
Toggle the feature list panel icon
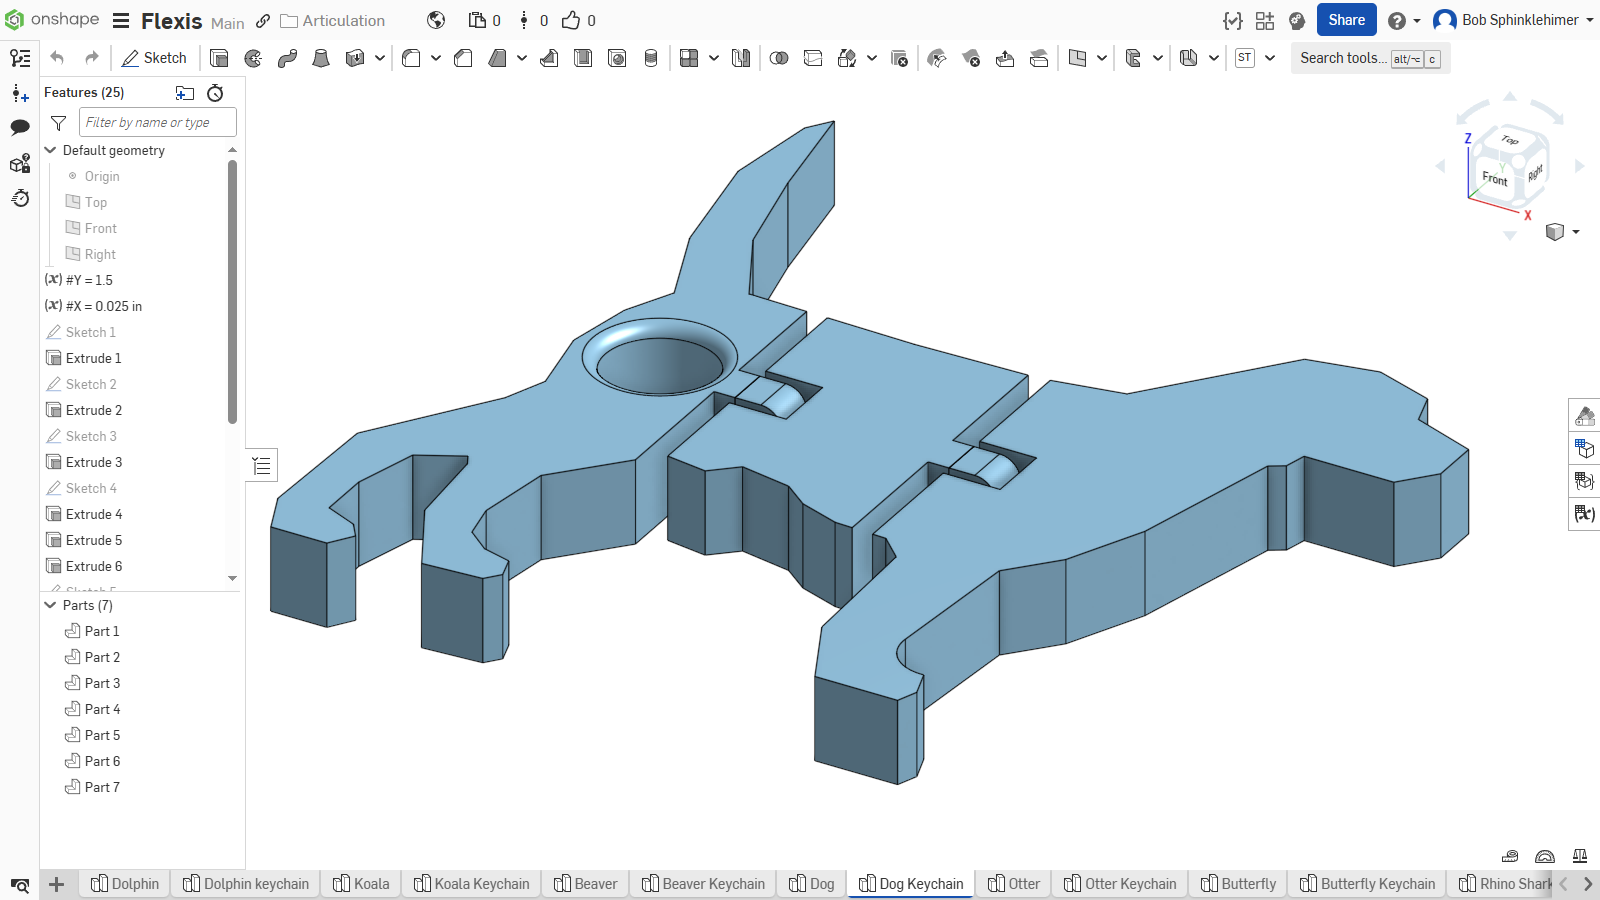point(20,58)
